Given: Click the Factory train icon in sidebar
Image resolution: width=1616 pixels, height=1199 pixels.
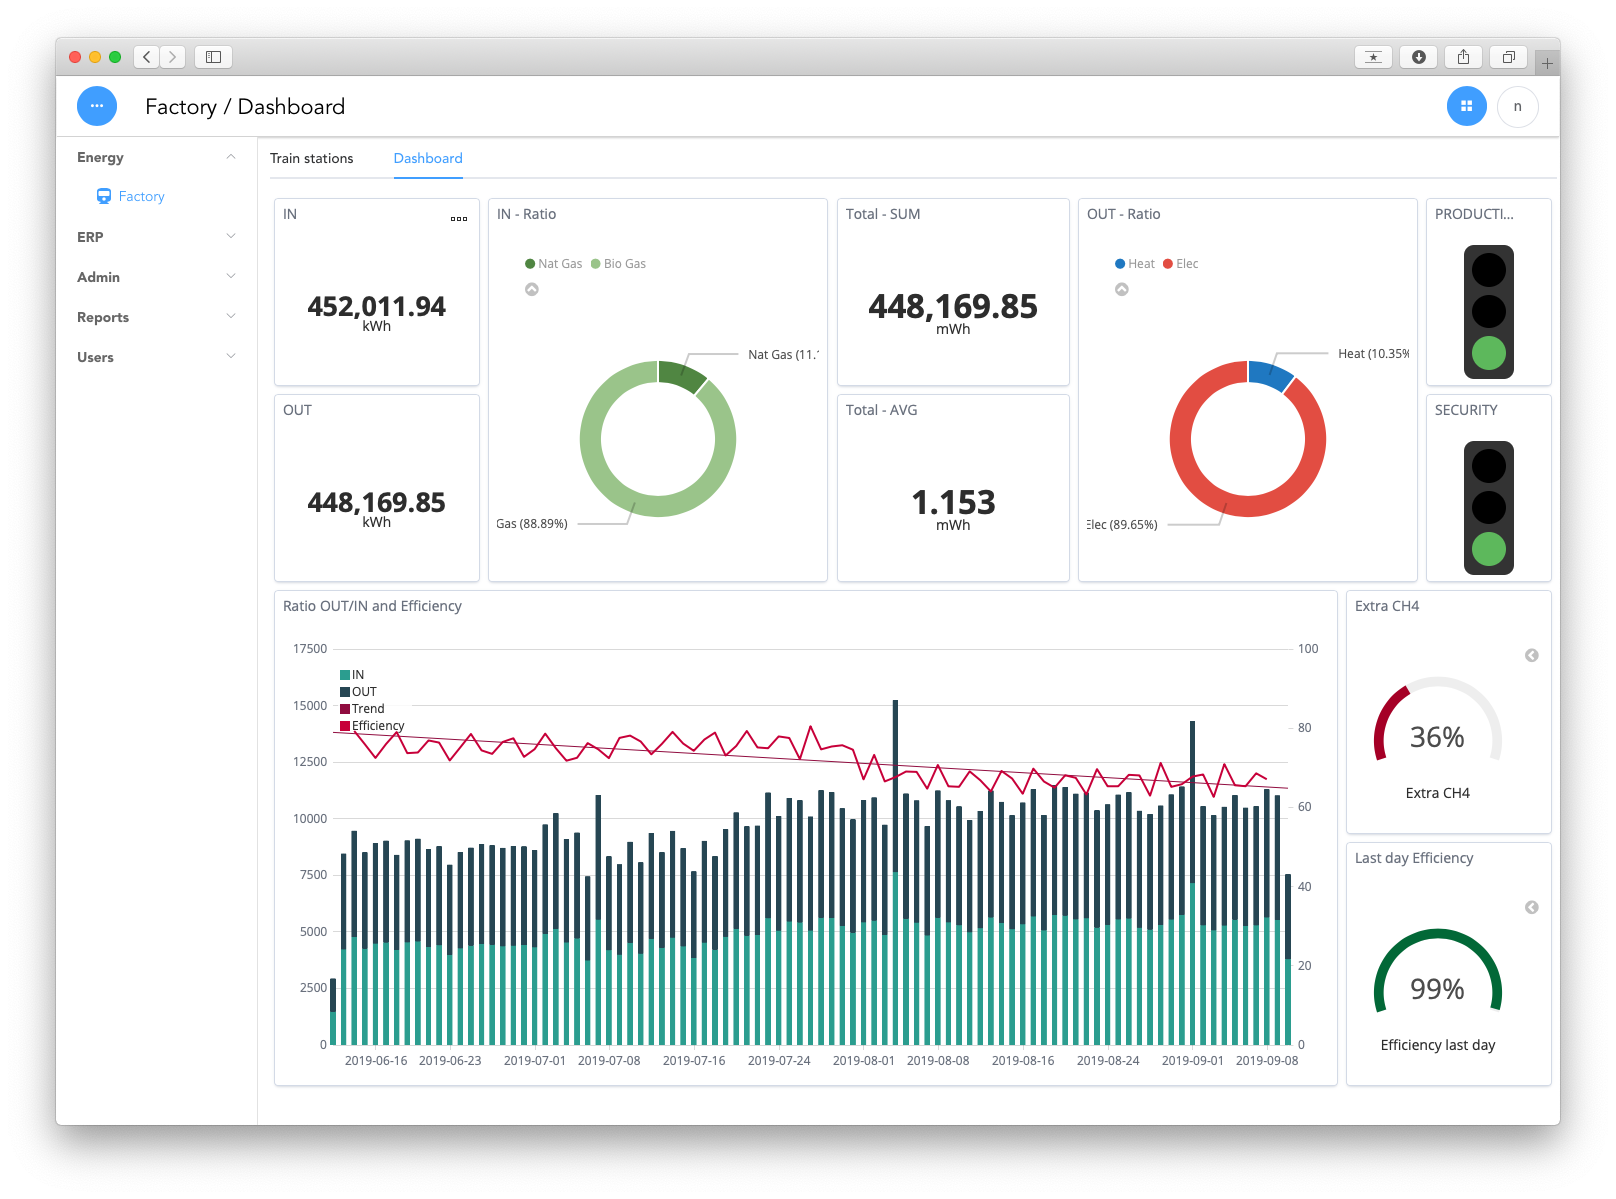Looking at the screenshot, I should [104, 196].
